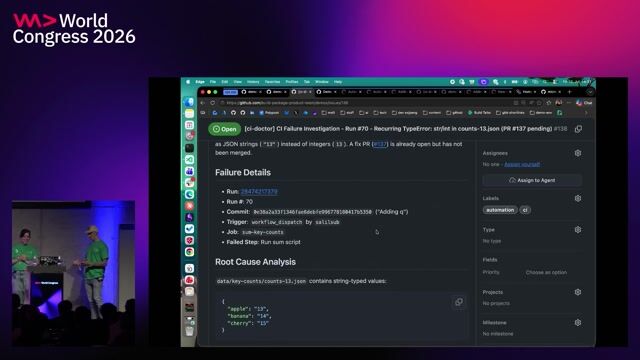Open the Assignees gear settings

coord(578,153)
